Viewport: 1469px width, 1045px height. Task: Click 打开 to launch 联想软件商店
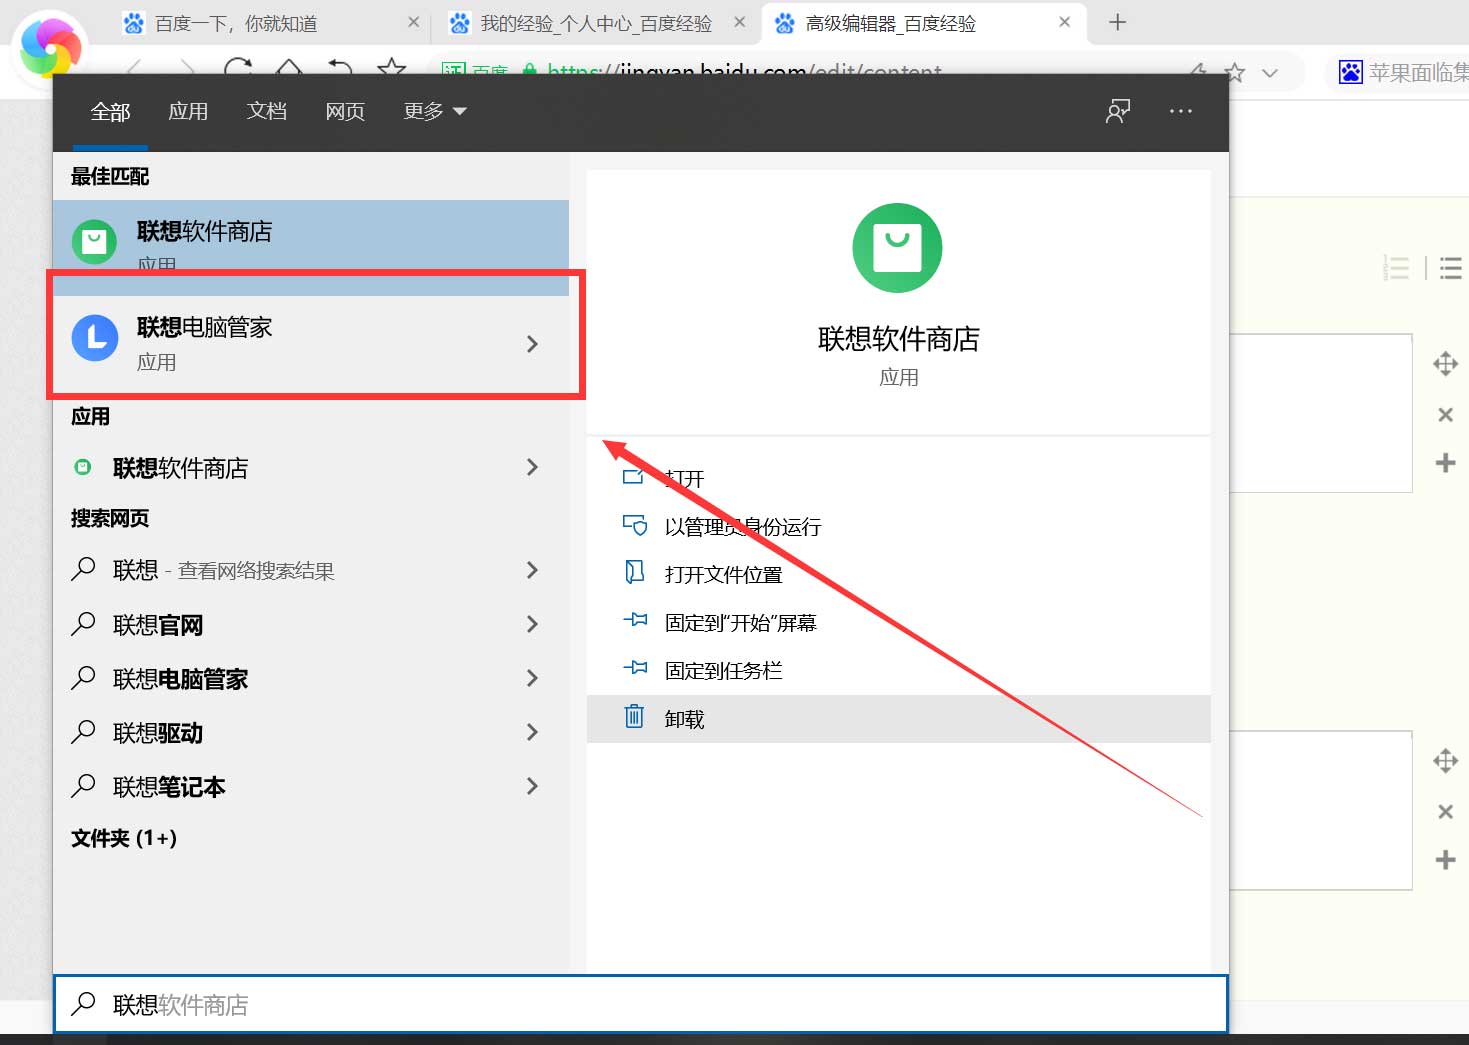[899, 478]
